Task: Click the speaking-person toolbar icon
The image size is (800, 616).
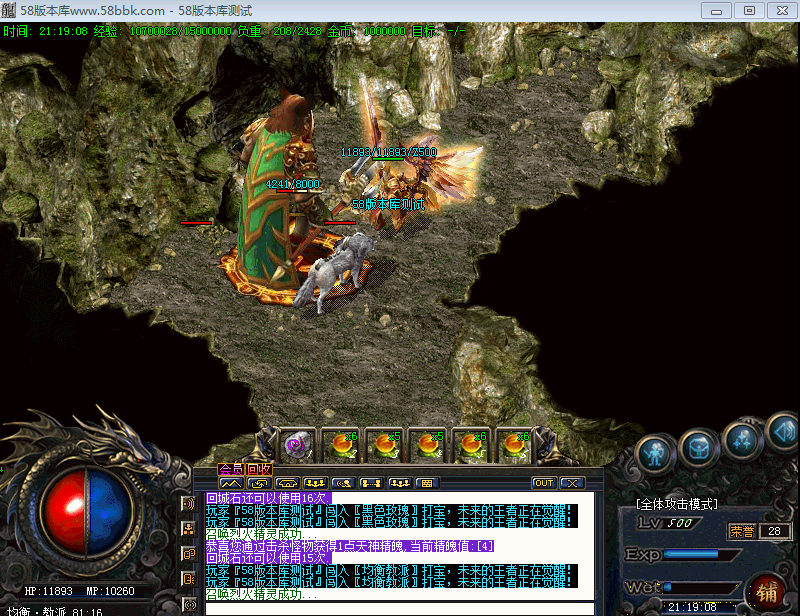Action: click(x=343, y=483)
